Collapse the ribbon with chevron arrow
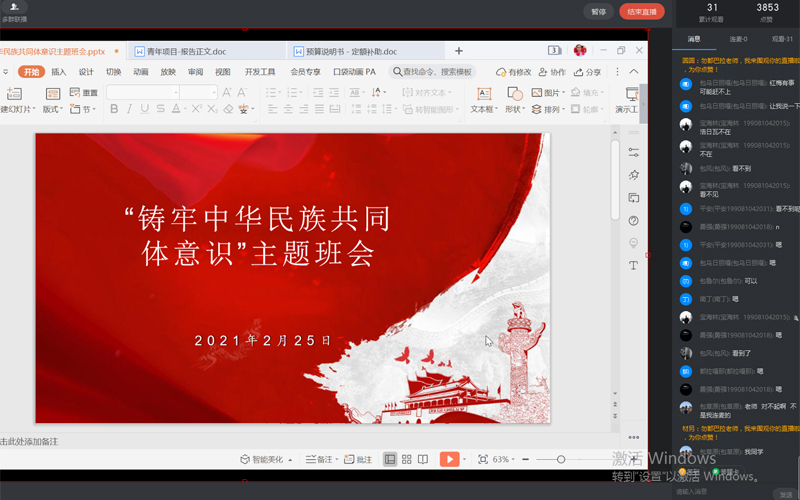The image size is (800, 500). 634,71
